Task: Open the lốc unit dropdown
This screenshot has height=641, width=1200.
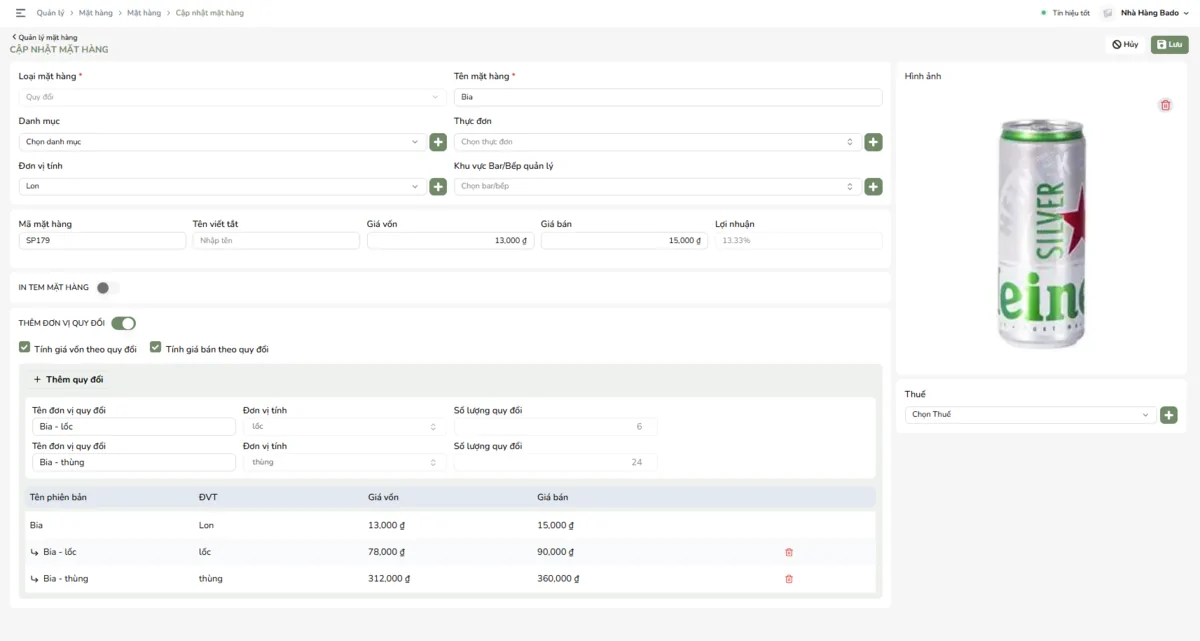Action: click(x=342, y=426)
